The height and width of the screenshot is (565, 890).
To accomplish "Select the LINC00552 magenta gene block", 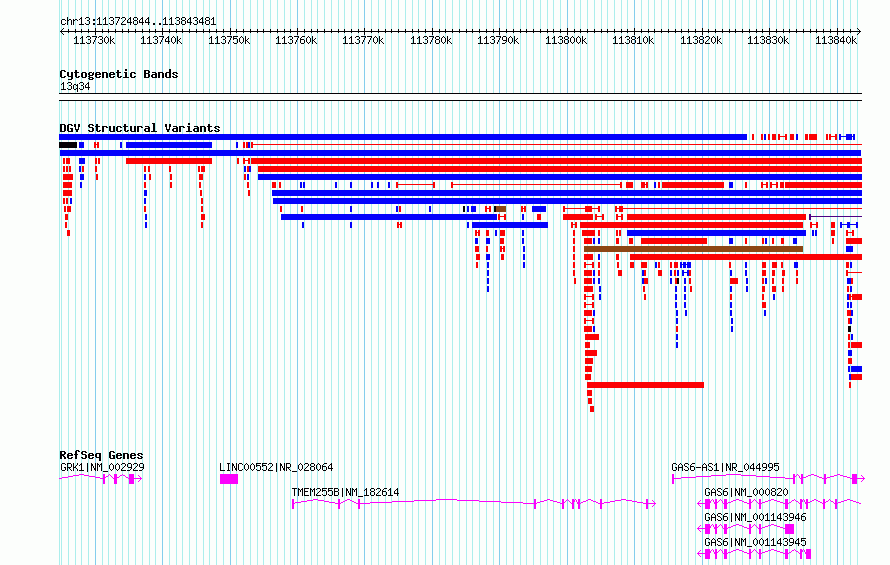I will coord(229,479).
